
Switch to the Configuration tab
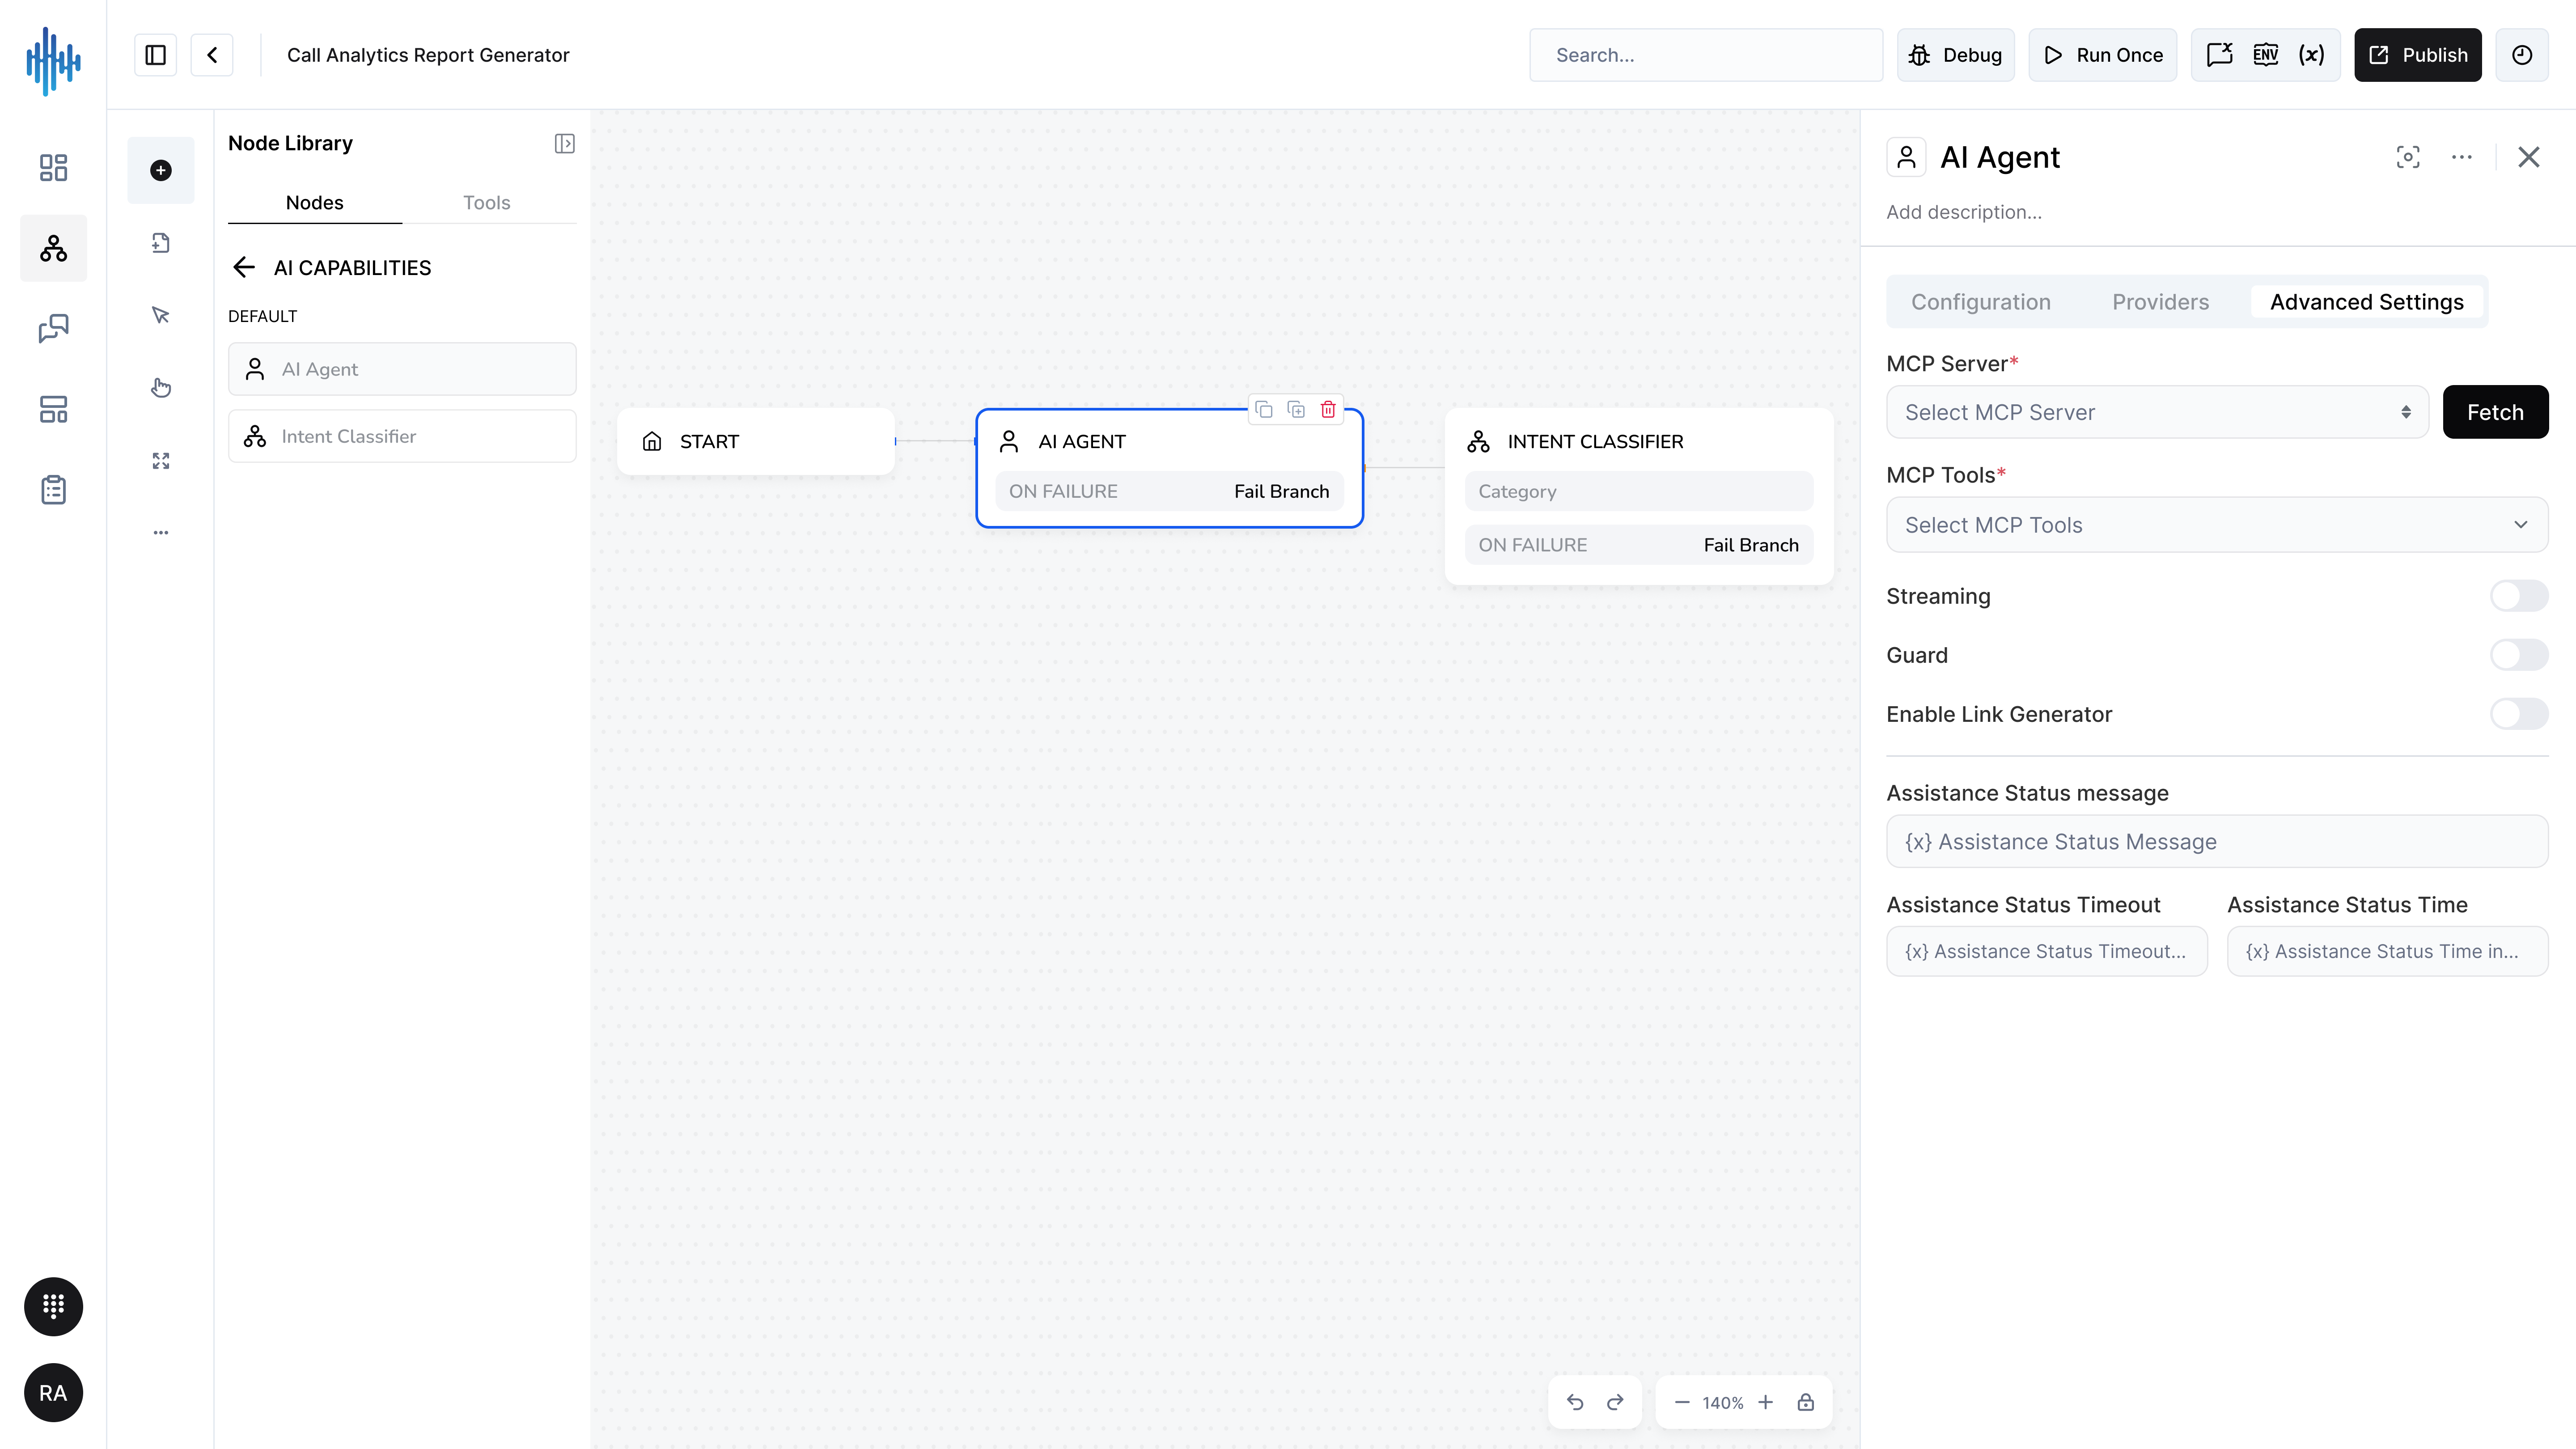[1981, 302]
